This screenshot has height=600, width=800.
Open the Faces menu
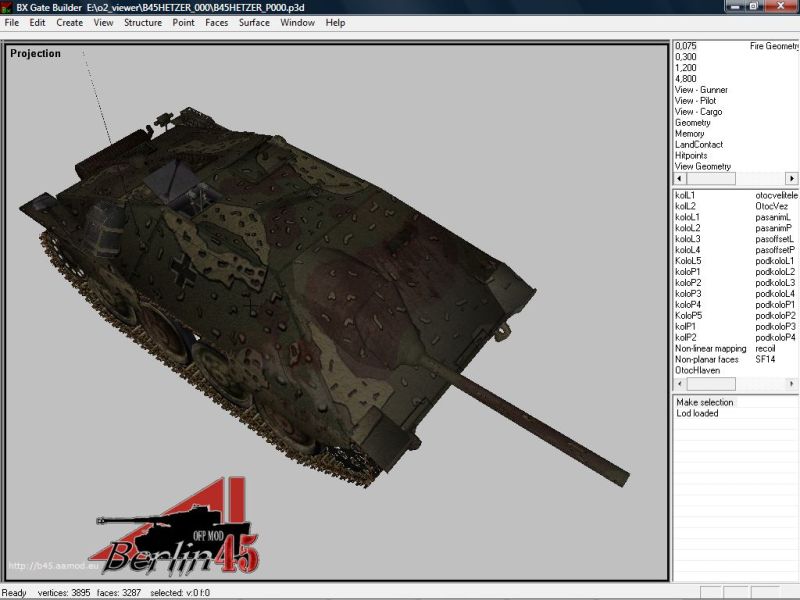point(216,22)
